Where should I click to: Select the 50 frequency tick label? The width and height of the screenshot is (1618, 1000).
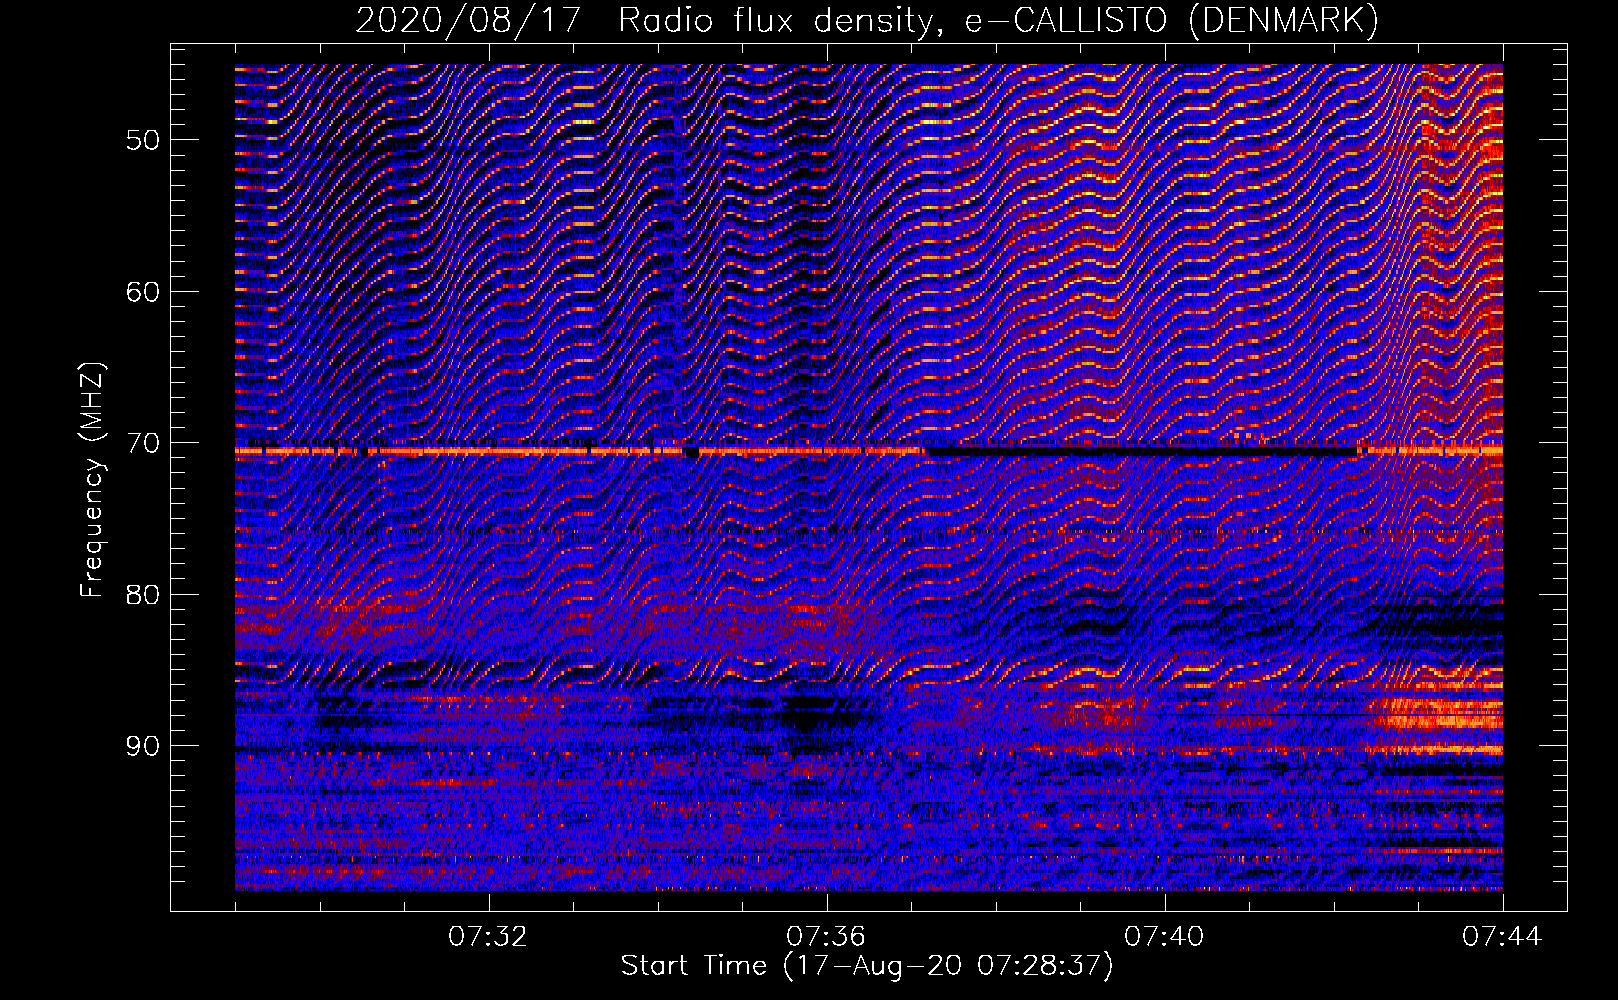point(143,140)
